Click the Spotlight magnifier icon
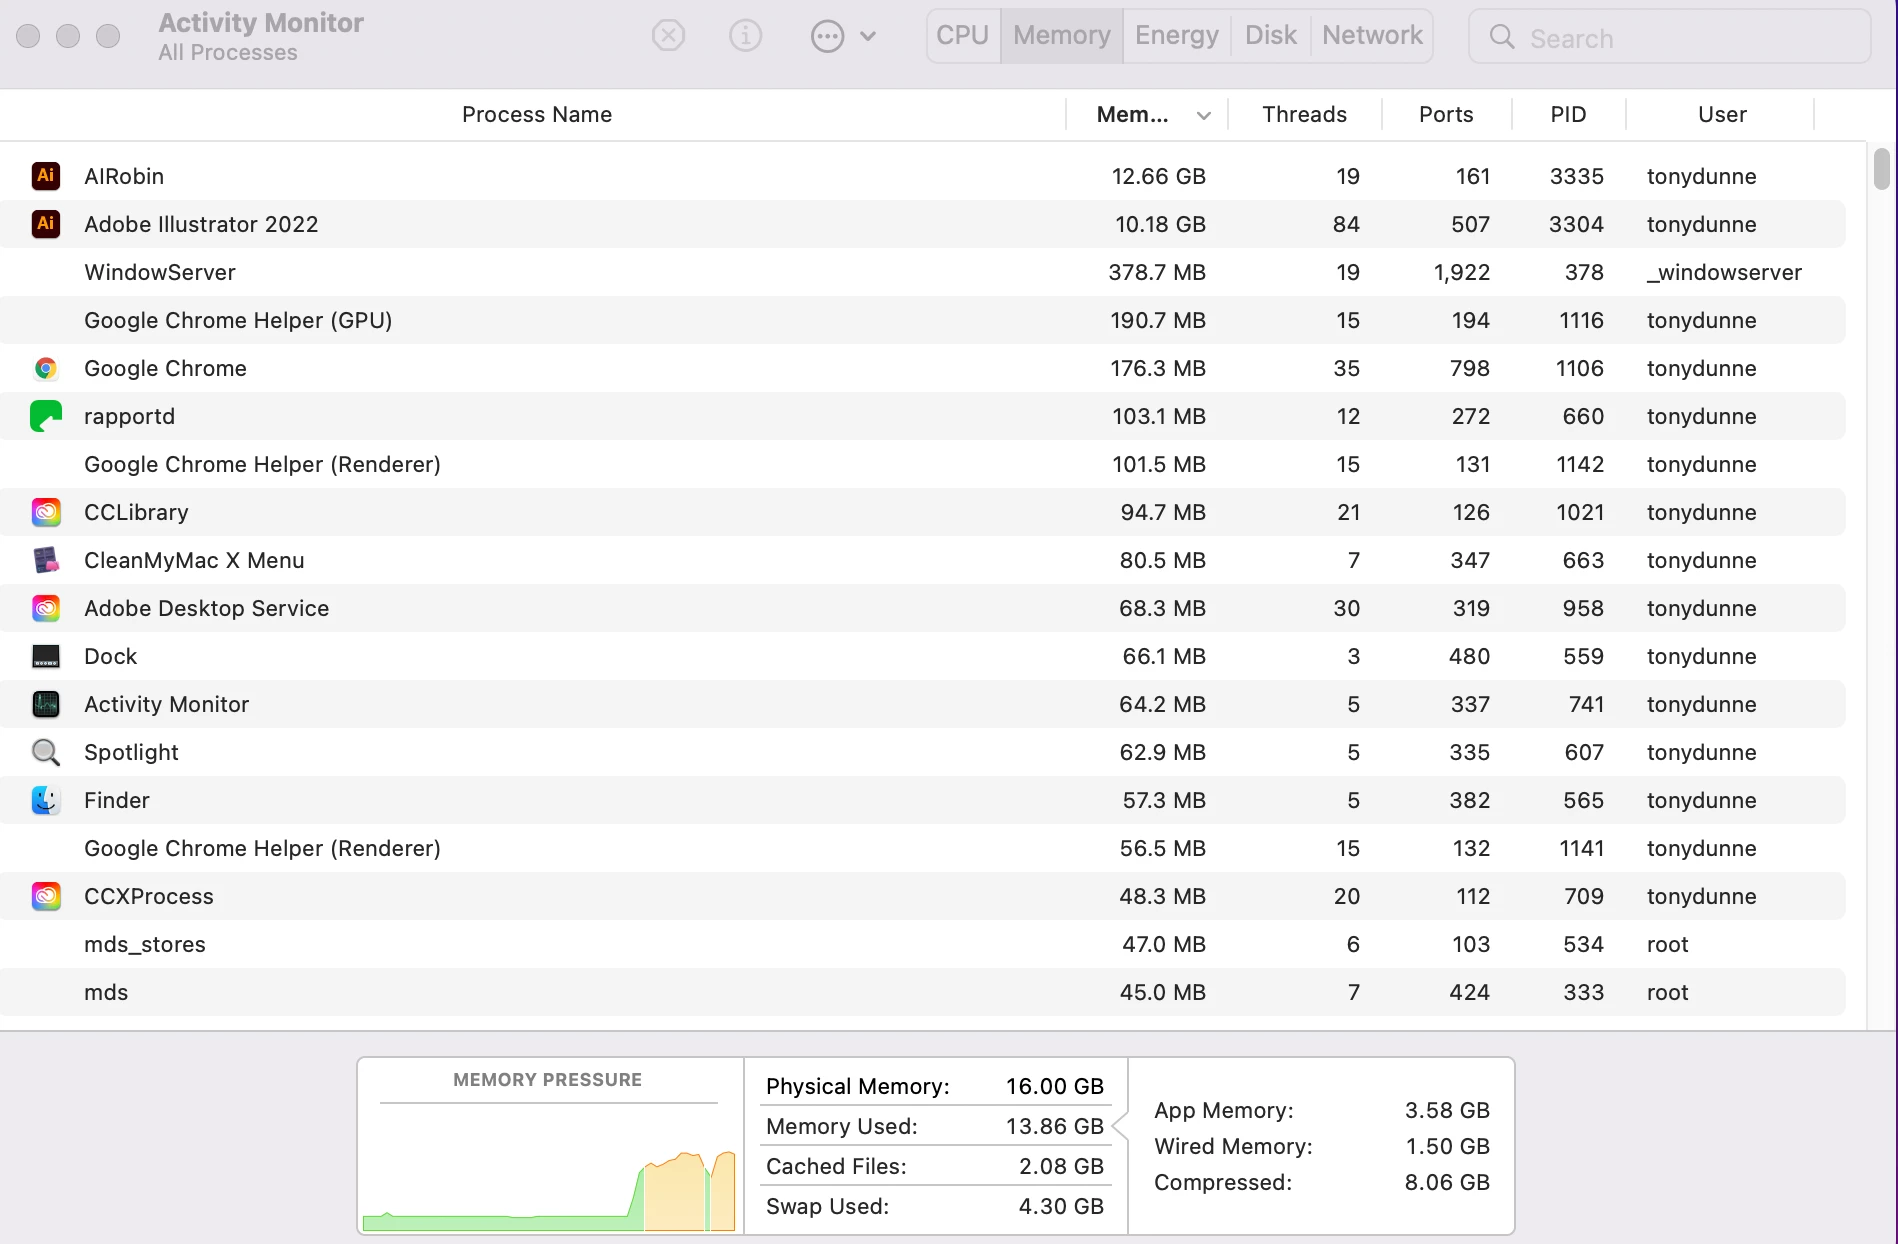The width and height of the screenshot is (1898, 1244). tap(46, 752)
